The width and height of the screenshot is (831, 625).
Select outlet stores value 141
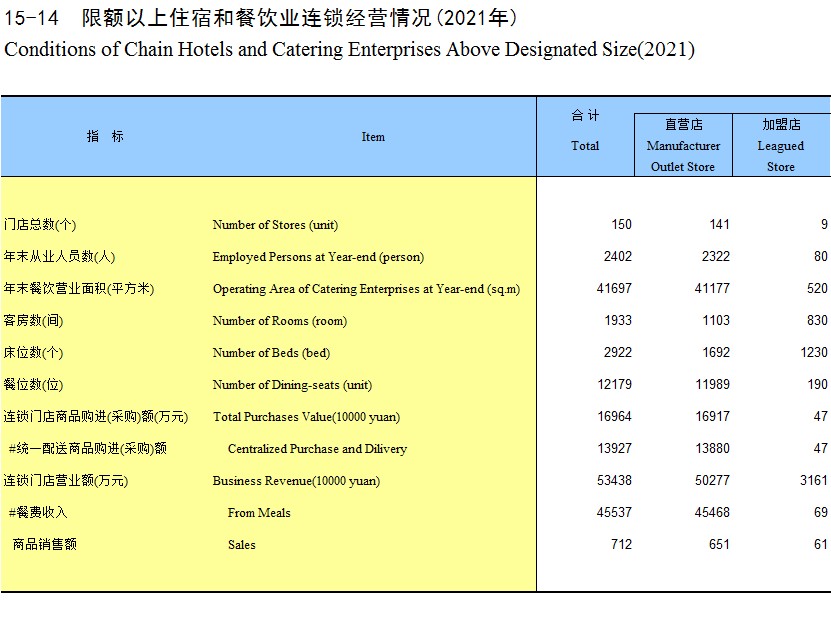pyautogui.click(x=719, y=224)
